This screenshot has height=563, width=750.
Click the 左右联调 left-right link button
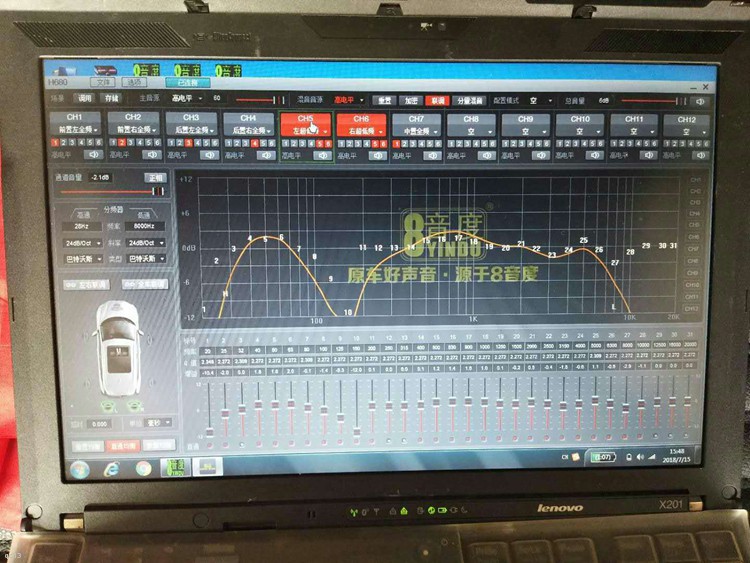pos(87,285)
